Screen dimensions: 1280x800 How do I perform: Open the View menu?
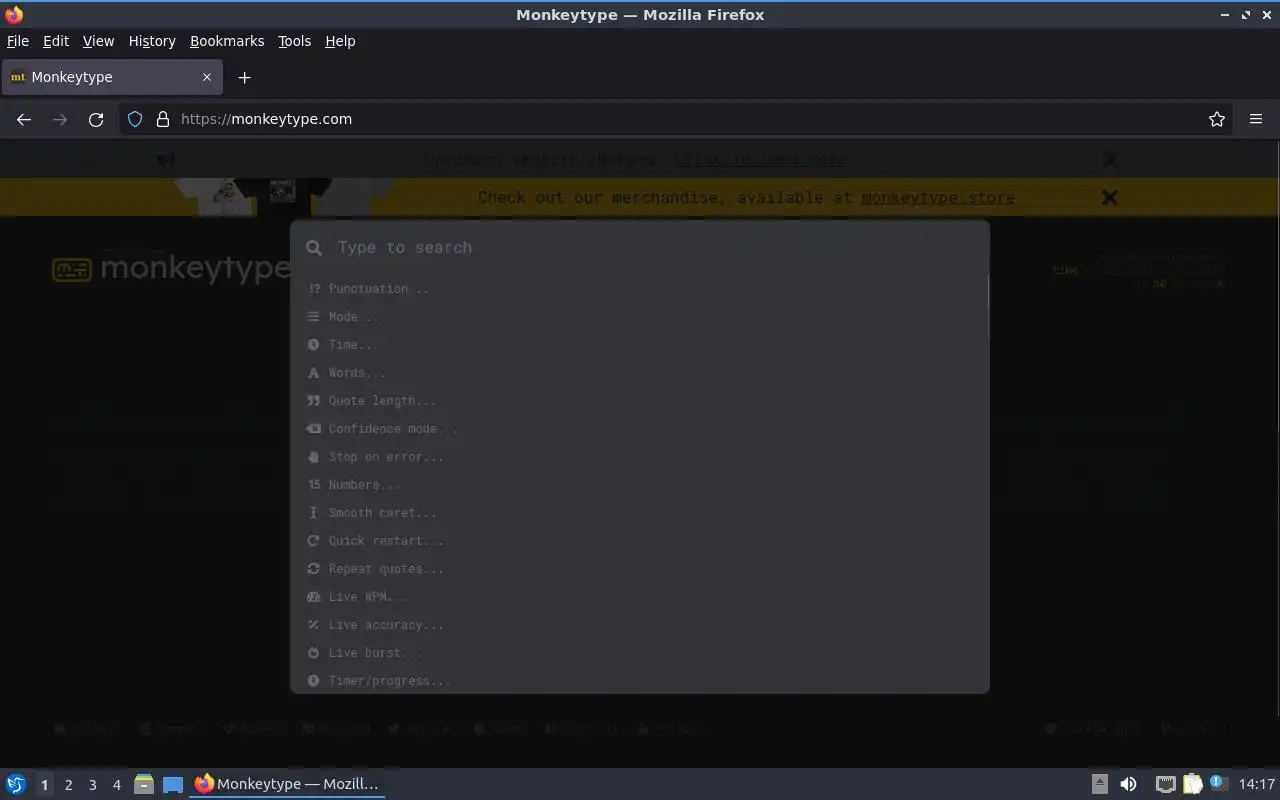click(98, 41)
